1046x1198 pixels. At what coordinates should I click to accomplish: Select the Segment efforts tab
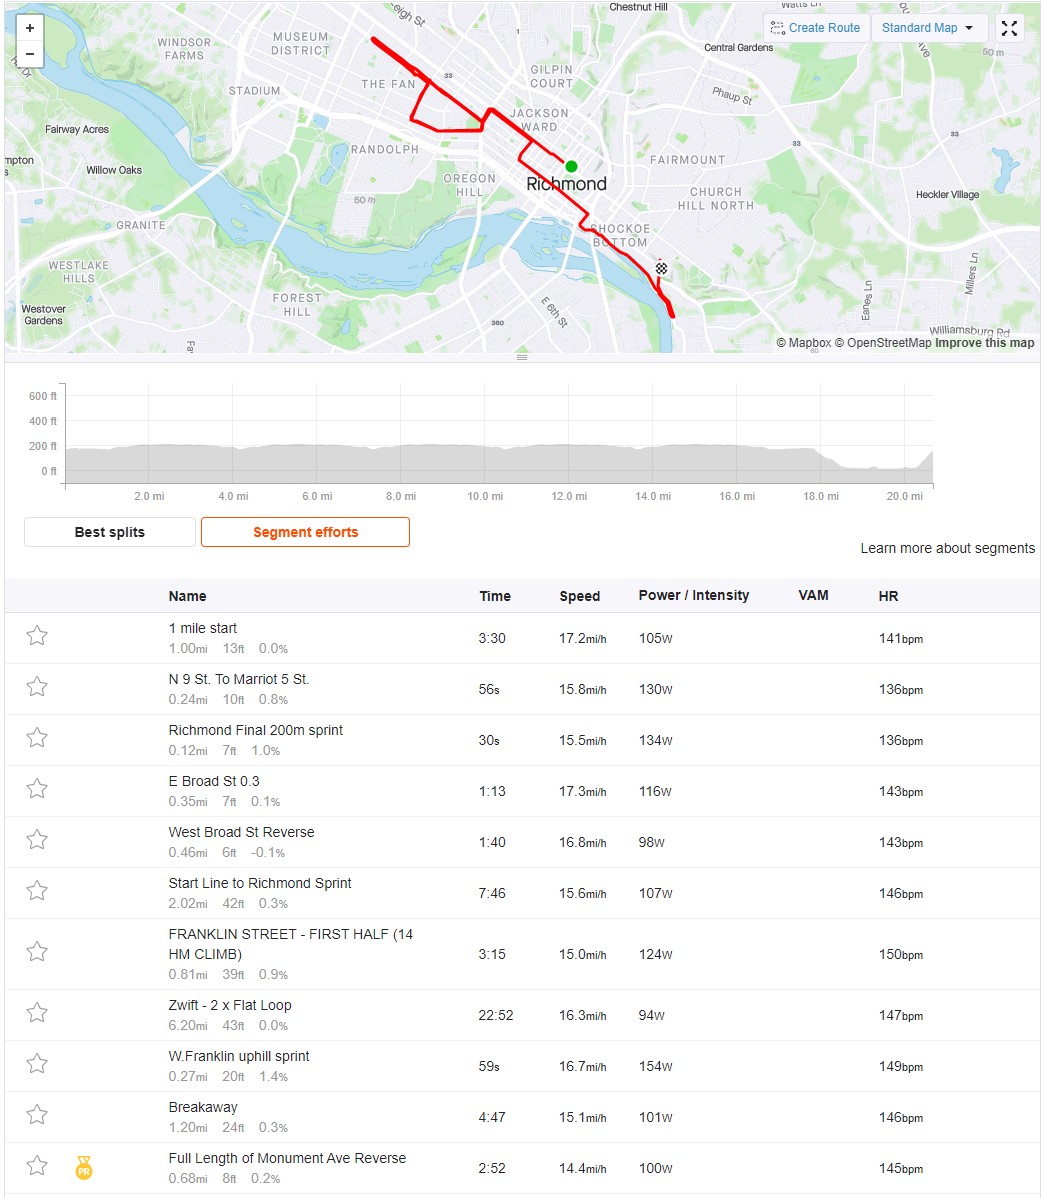point(306,532)
